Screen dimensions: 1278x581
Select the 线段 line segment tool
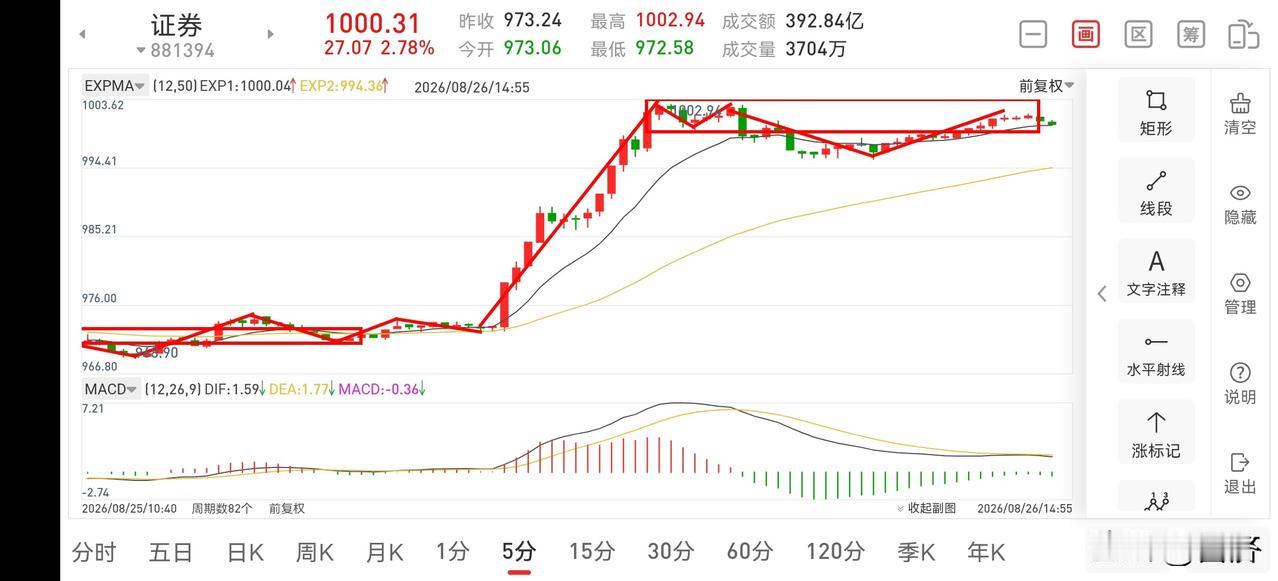(1156, 191)
